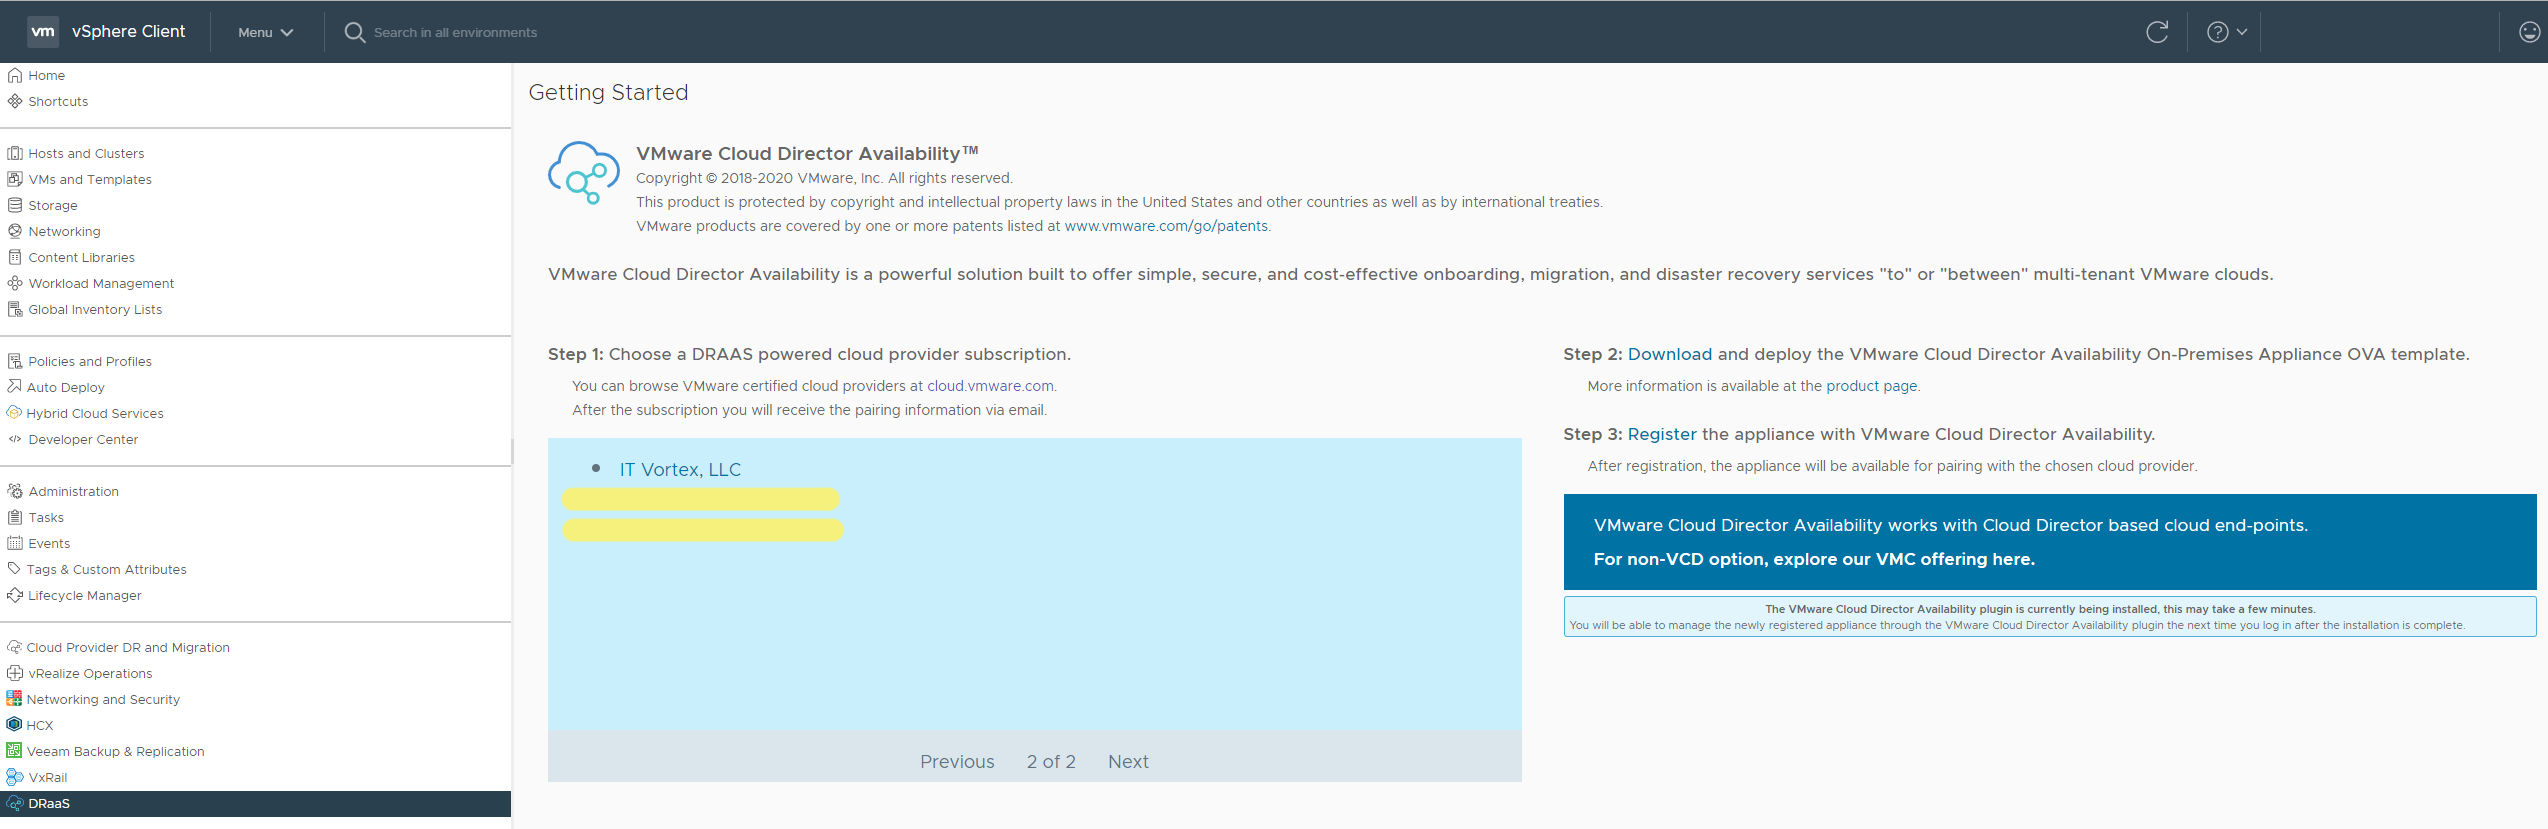Click the Networking and Security icon

tap(14, 698)
